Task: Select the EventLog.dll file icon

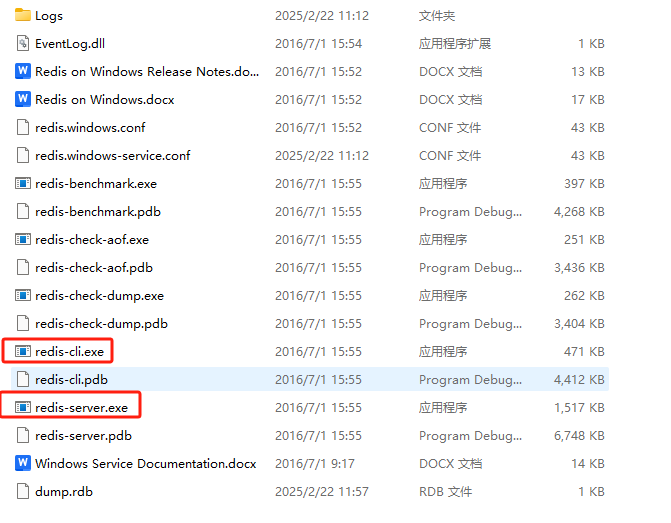Action: point(23,43)
